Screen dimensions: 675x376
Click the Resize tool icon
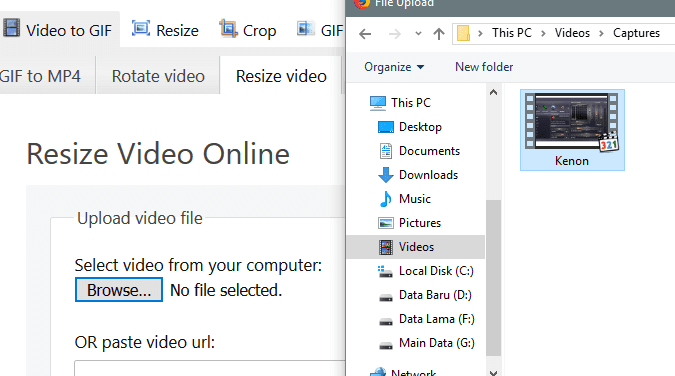tap(141, 28)
